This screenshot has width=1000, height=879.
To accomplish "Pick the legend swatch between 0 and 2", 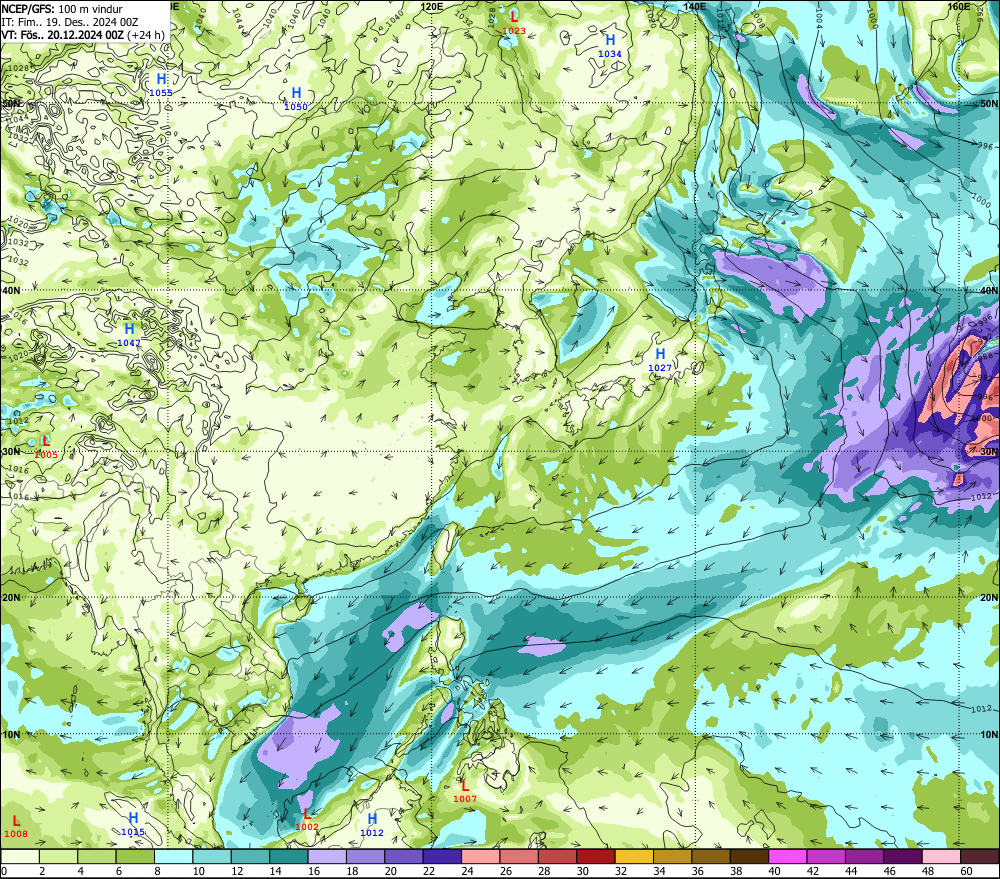I will [20, 856].
